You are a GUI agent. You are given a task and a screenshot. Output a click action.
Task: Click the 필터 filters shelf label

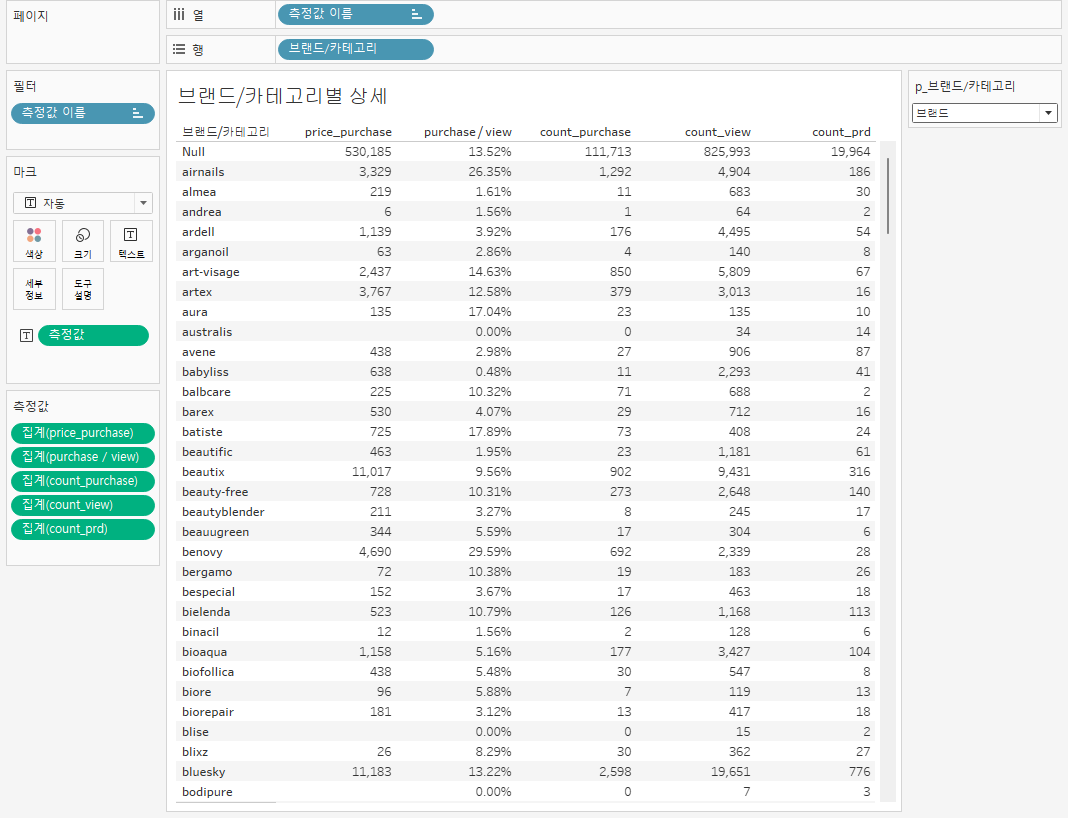(25, 86)
